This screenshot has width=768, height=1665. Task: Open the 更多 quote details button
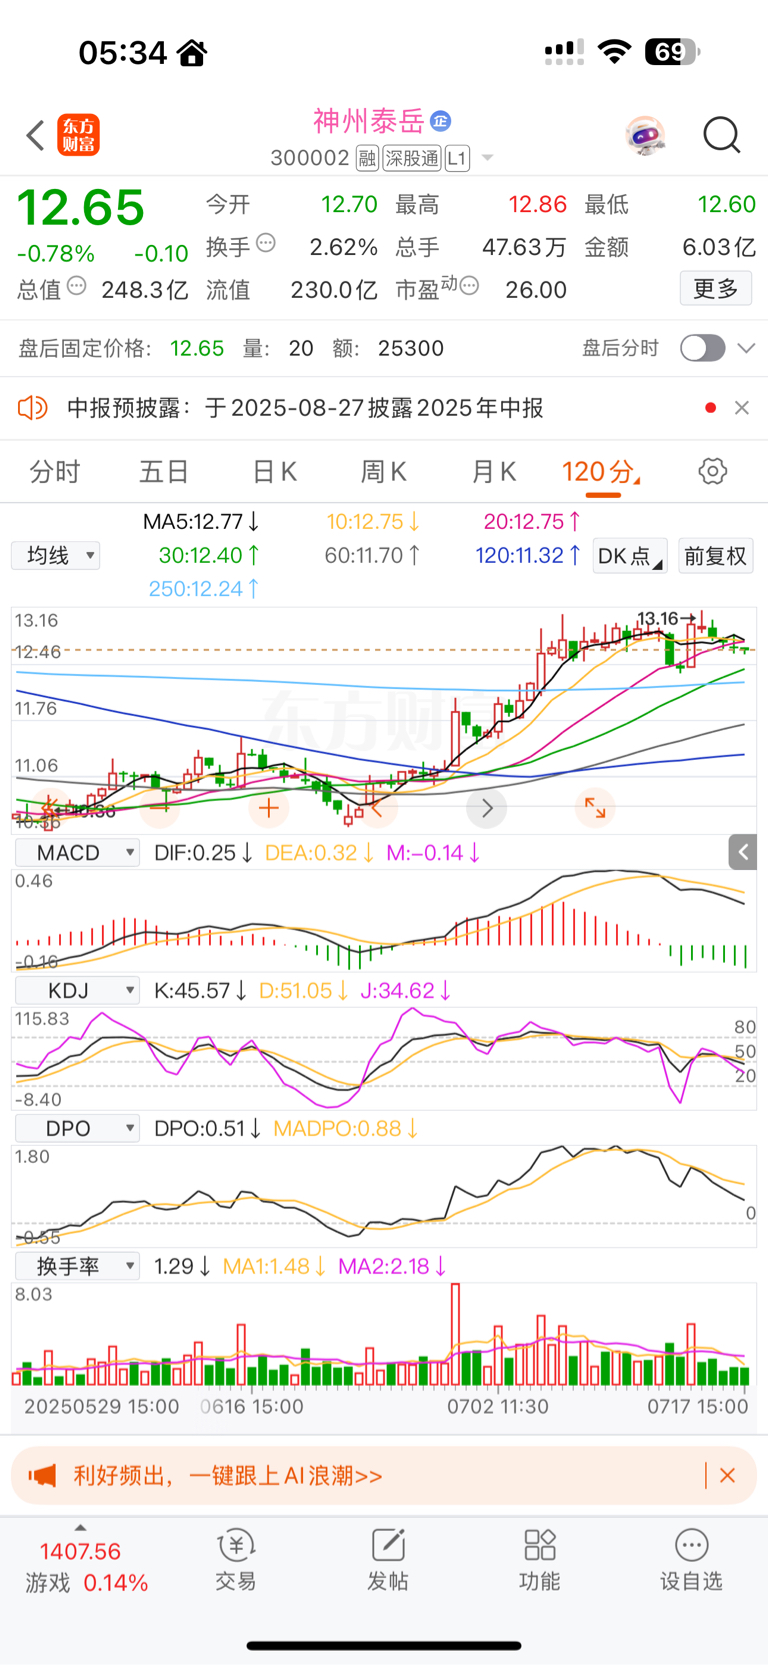click(716, 289)
